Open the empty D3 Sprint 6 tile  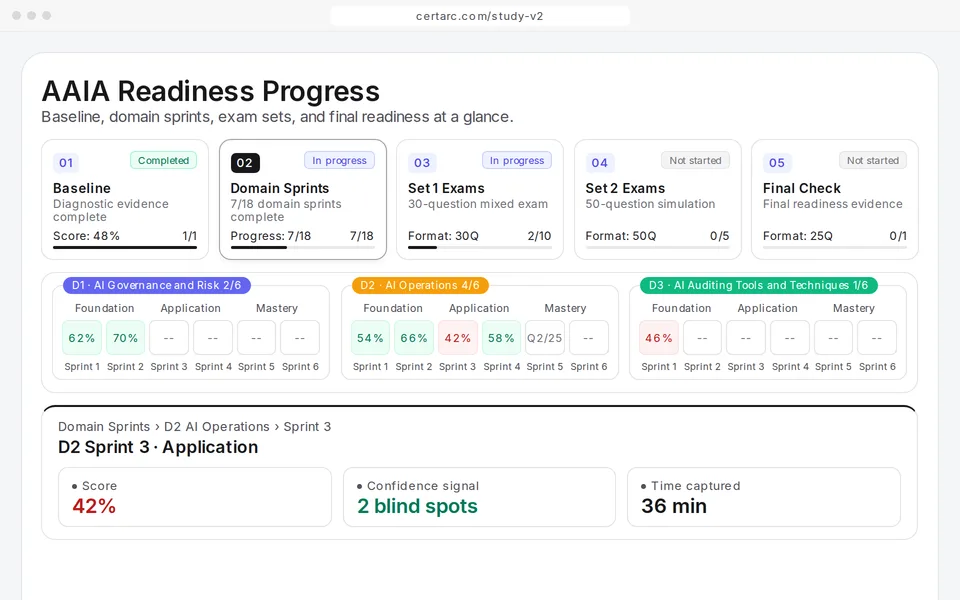pos(877,338)
